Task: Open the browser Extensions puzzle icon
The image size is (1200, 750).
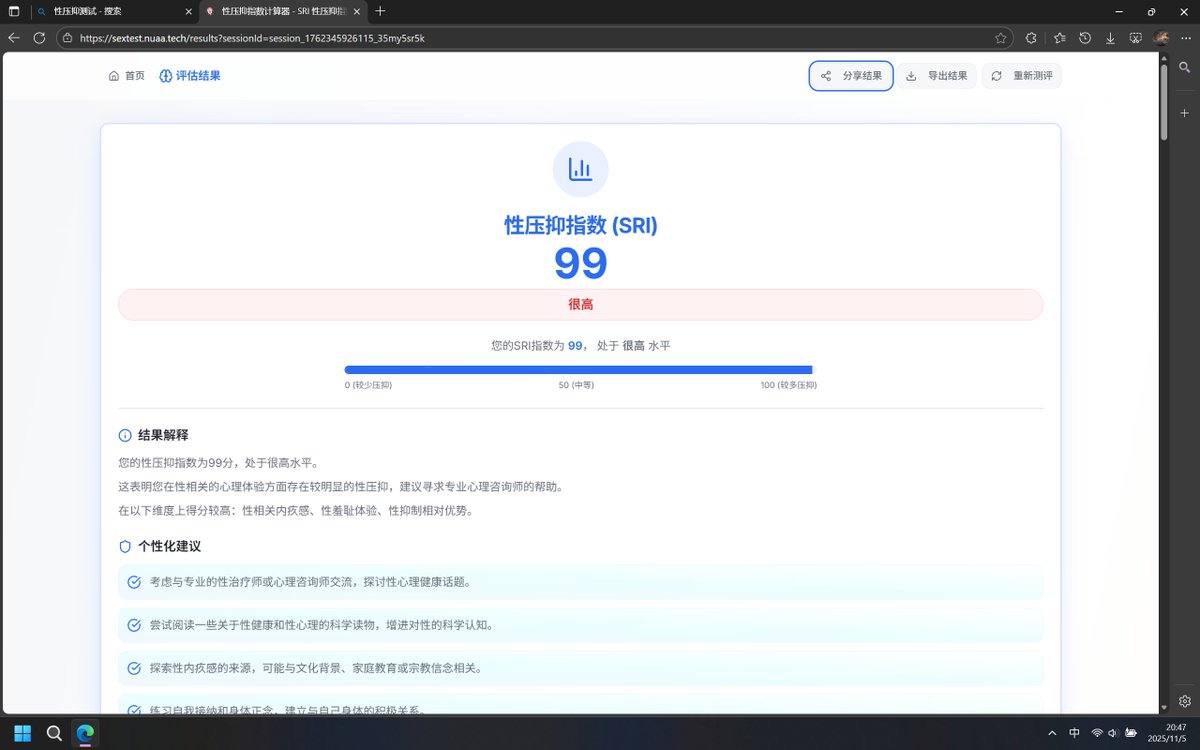Action: click(x=1031, y=38)
